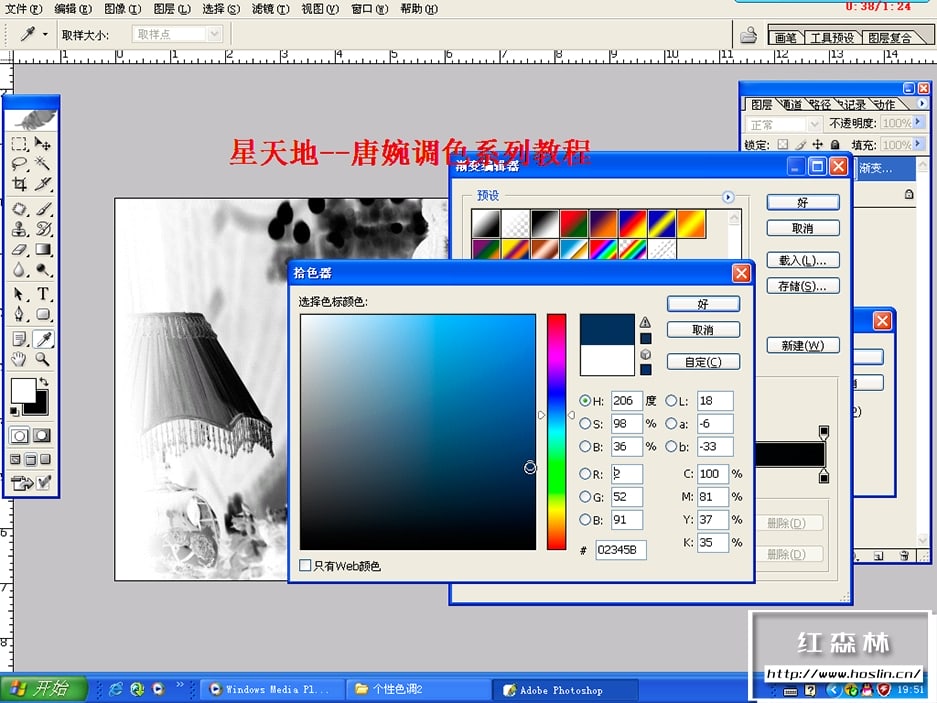Open the 文件 (File) menu

click(23, 9)
